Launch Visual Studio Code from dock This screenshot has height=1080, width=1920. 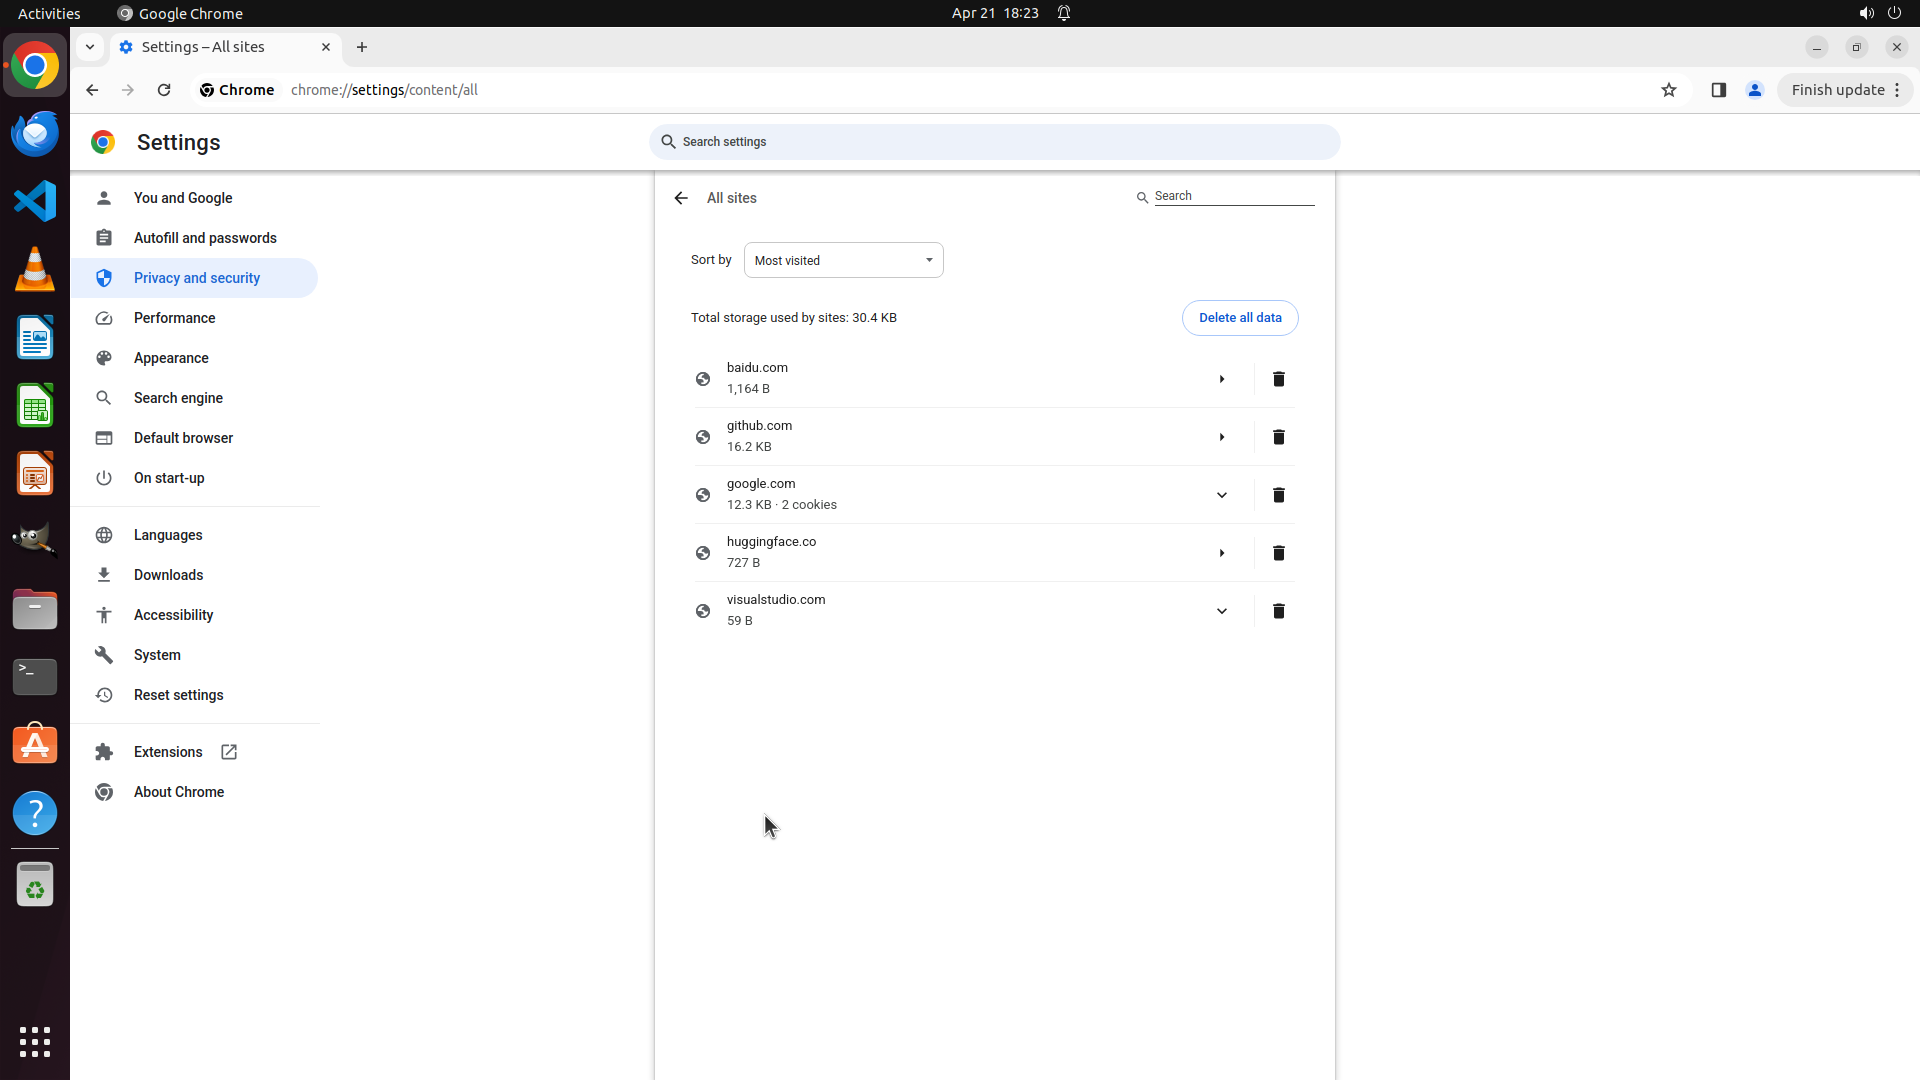tap(35, 202)
